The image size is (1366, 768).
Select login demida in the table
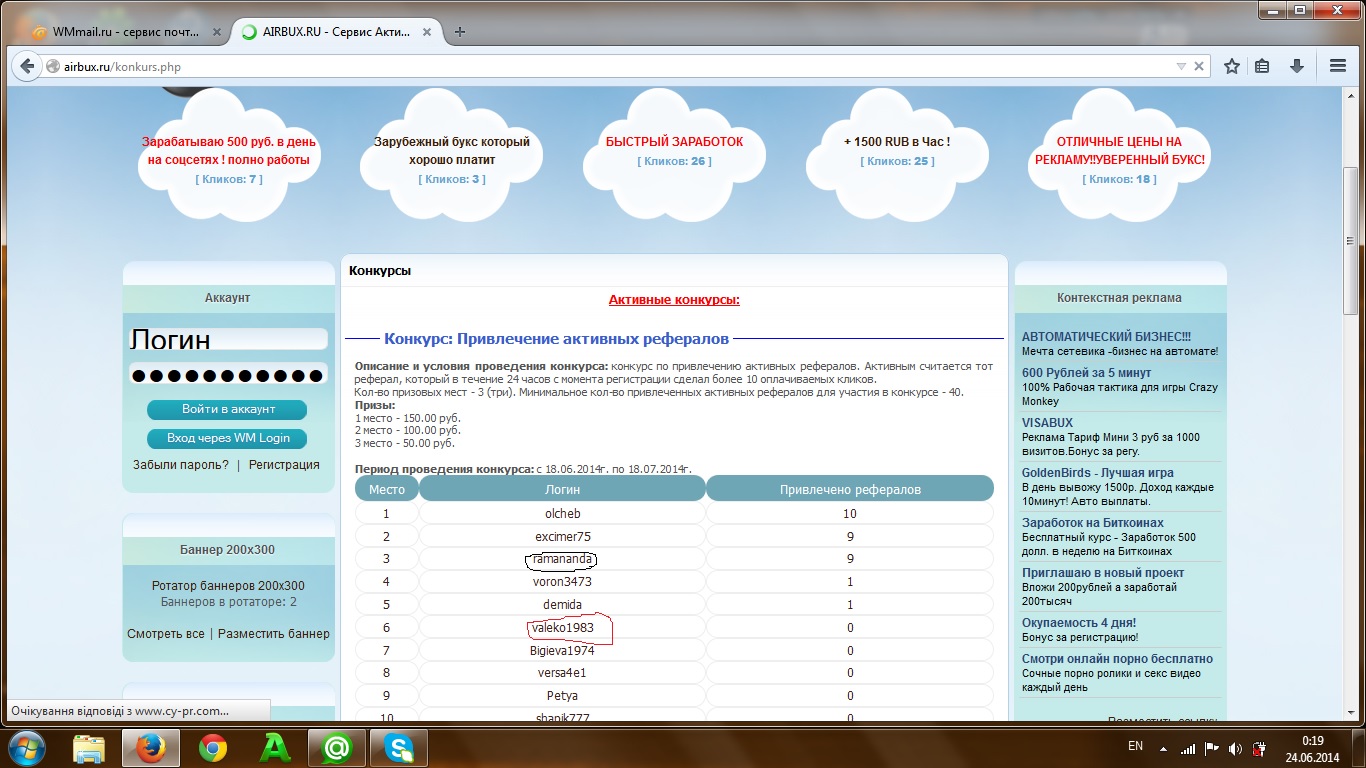(x=562, y=605)
